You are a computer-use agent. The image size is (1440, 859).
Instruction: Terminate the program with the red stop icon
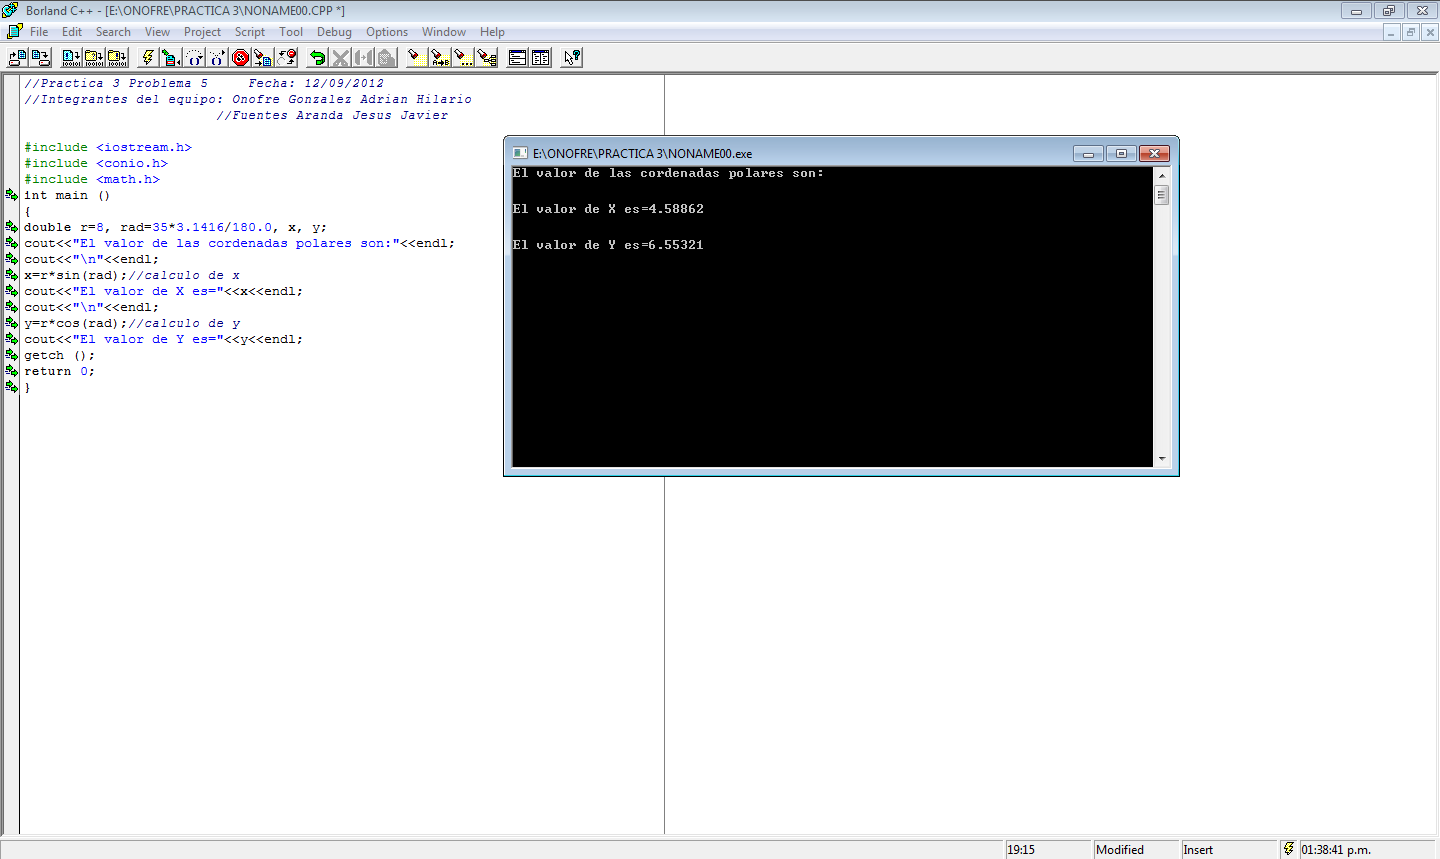(242, 57)
